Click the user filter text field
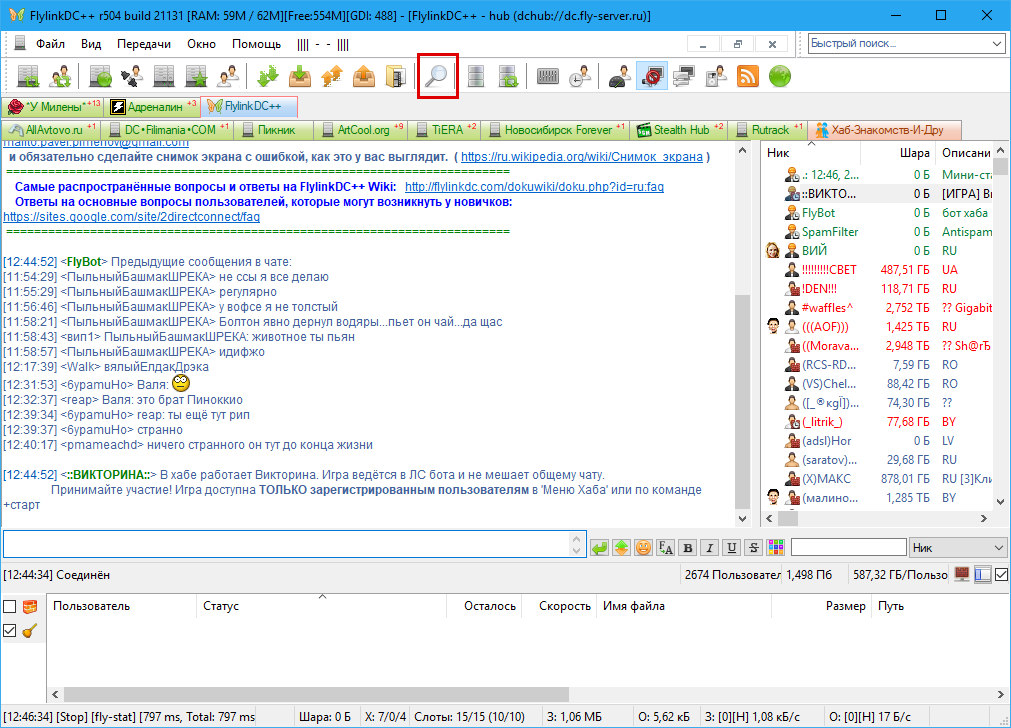1011x728 pixels. pos(849,547)
